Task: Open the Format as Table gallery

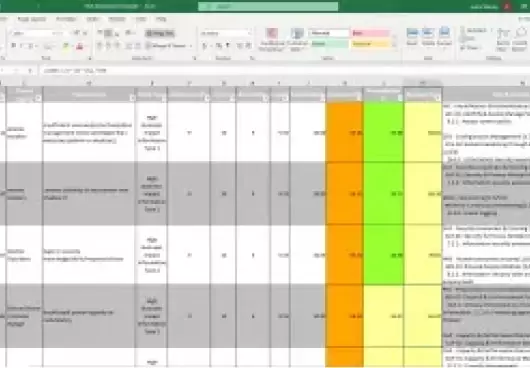Action: (x=297, y=39)
